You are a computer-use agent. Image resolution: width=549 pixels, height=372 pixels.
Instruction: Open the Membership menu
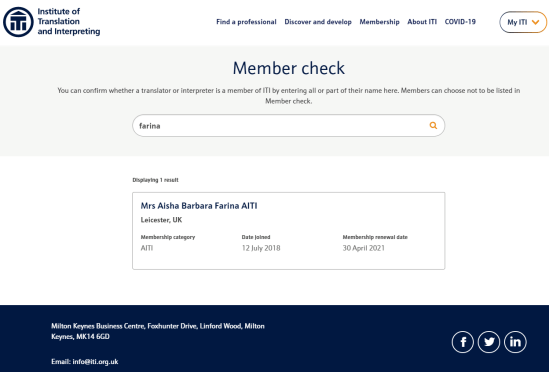pyautogui.click(x=379, y=22)
